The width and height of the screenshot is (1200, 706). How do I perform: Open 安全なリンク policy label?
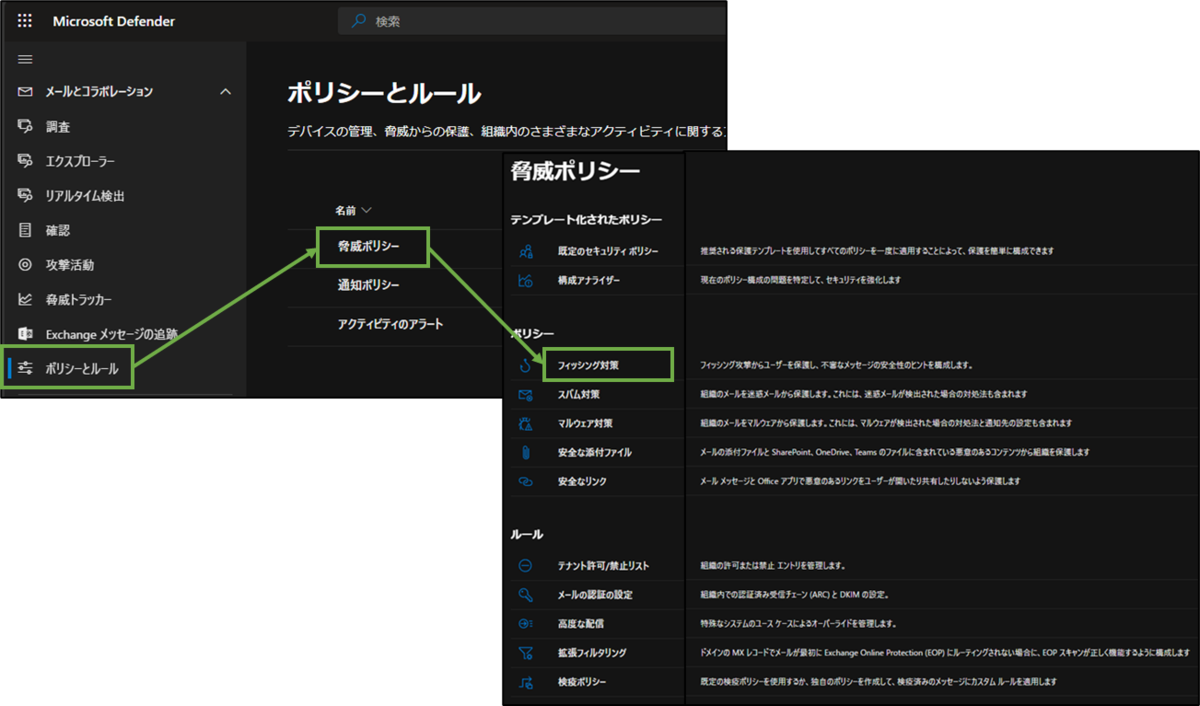click(582, 482)
